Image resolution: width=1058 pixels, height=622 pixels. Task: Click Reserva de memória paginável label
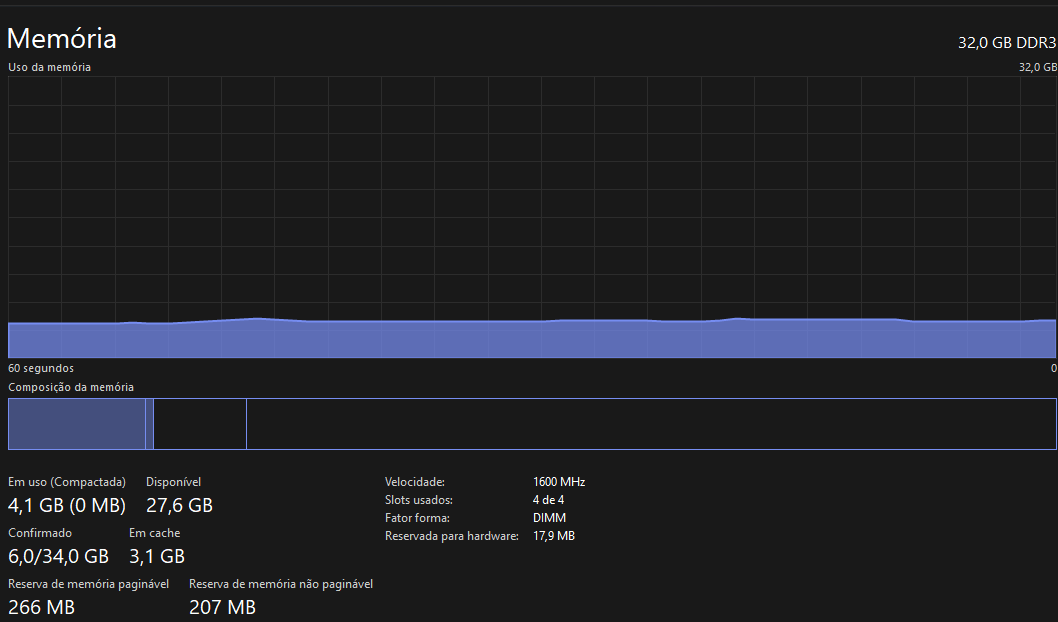(88, 584)
